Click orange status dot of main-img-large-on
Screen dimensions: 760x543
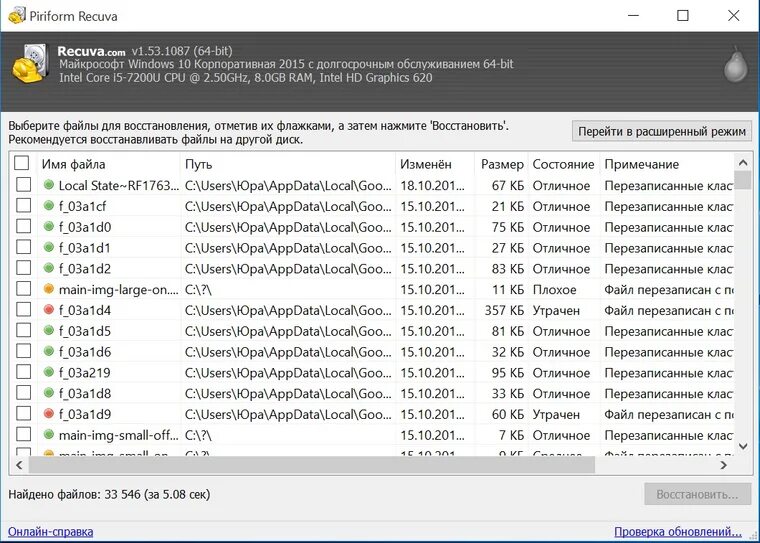48,289
